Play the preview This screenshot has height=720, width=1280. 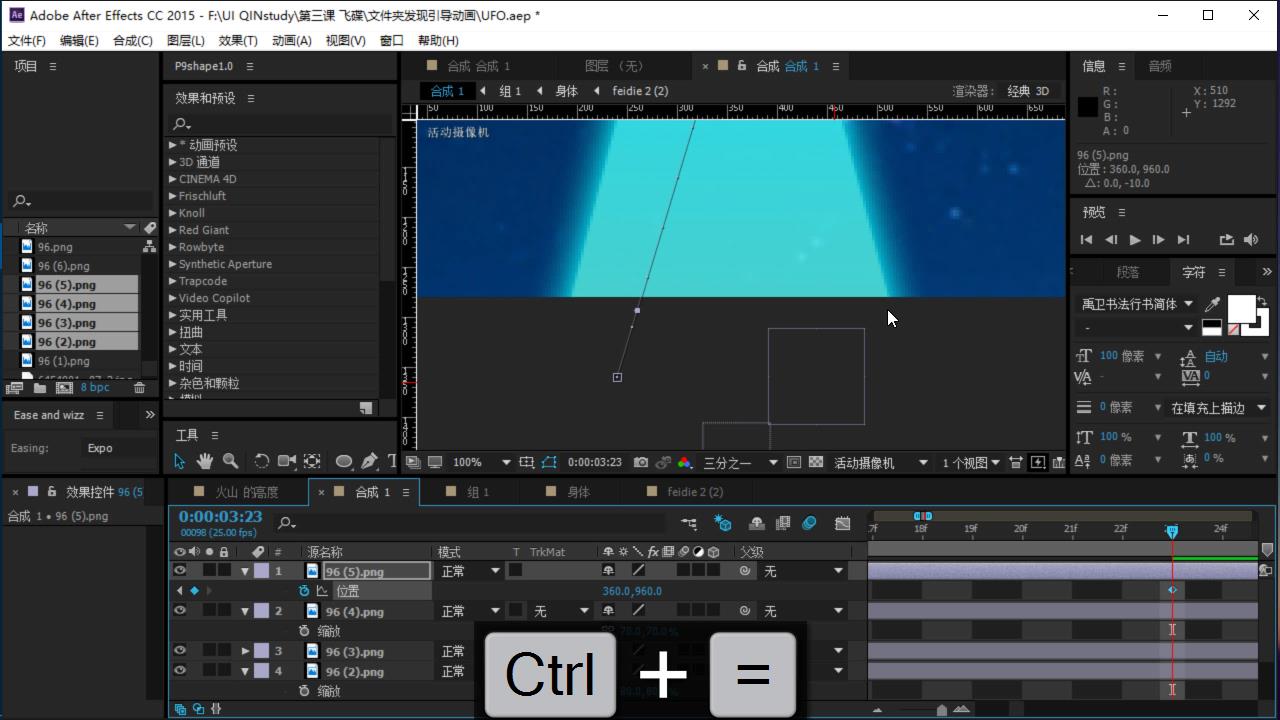1135,240
